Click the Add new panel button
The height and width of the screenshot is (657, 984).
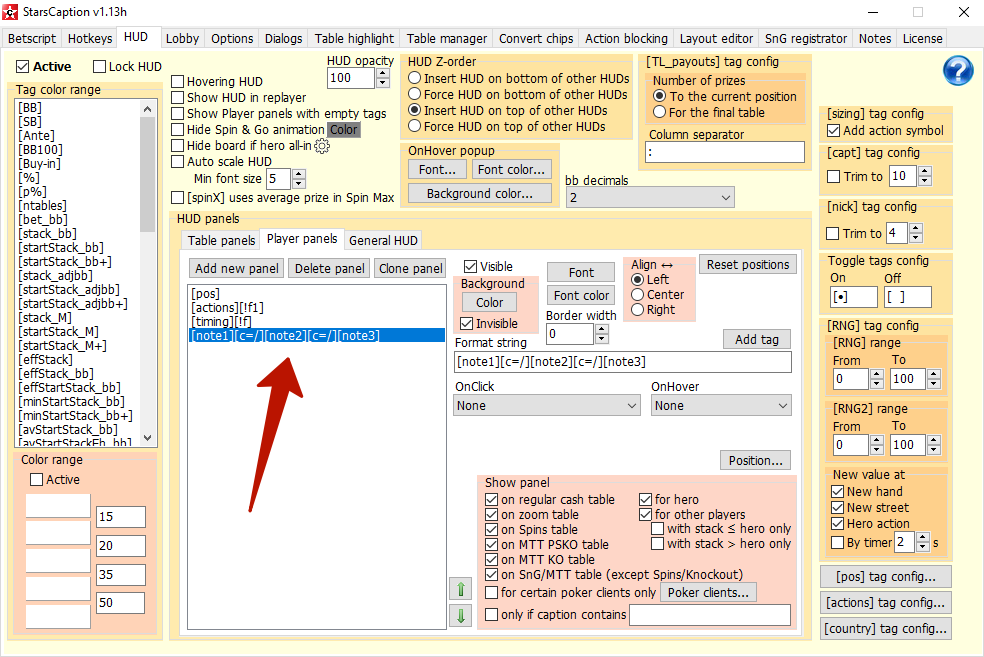pos(236,268)
